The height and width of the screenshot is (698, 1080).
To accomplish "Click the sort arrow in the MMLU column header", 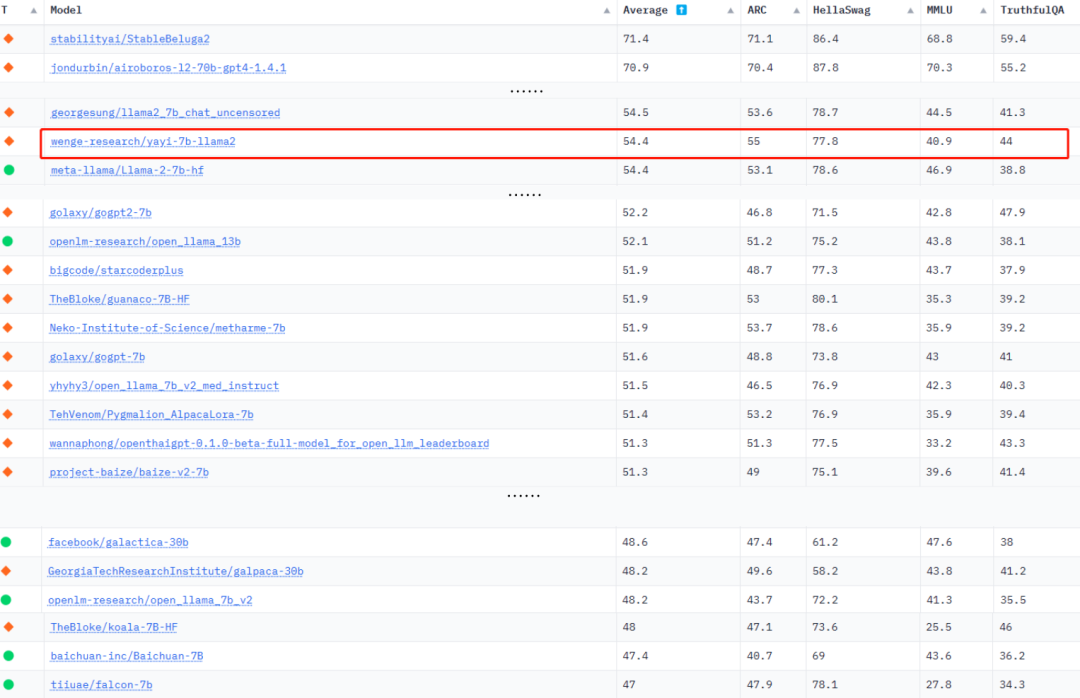I will (x=983, y=11).
